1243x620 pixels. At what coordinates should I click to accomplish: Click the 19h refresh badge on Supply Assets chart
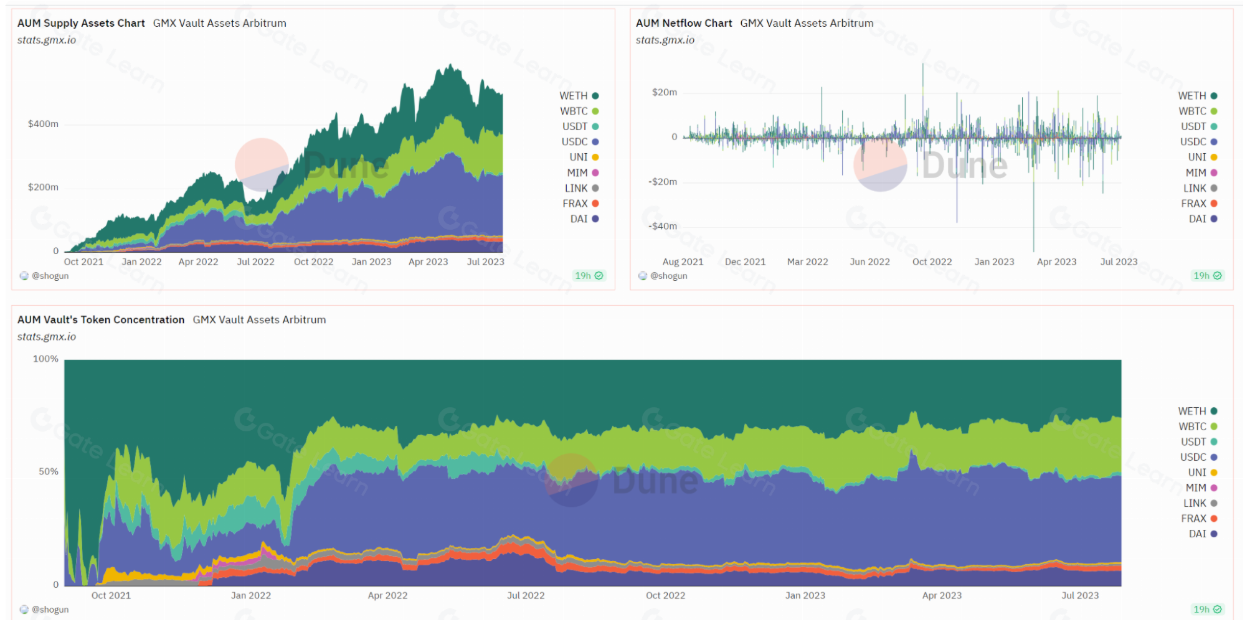(x=589, y=275)
